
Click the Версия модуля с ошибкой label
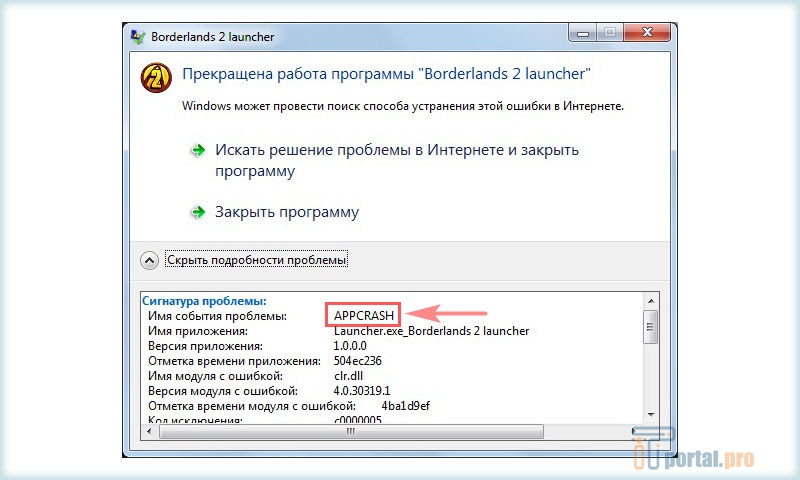[x=223, y=391]
